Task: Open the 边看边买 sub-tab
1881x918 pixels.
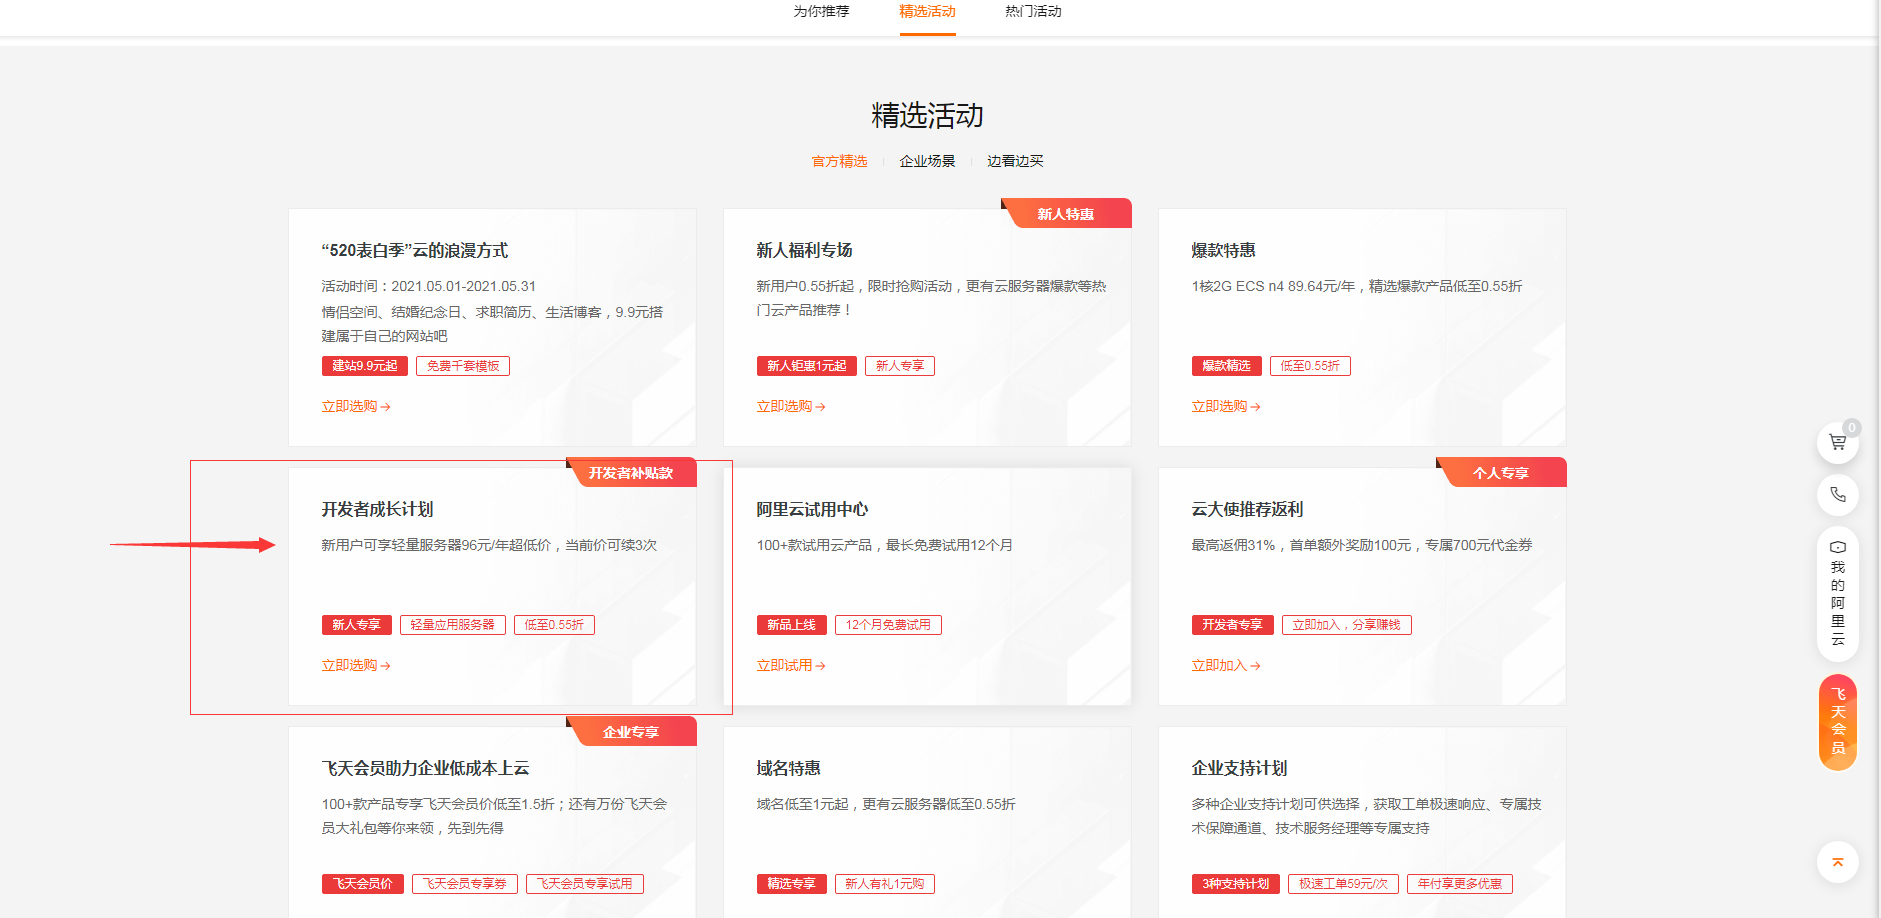Action: click(1015, 161)
